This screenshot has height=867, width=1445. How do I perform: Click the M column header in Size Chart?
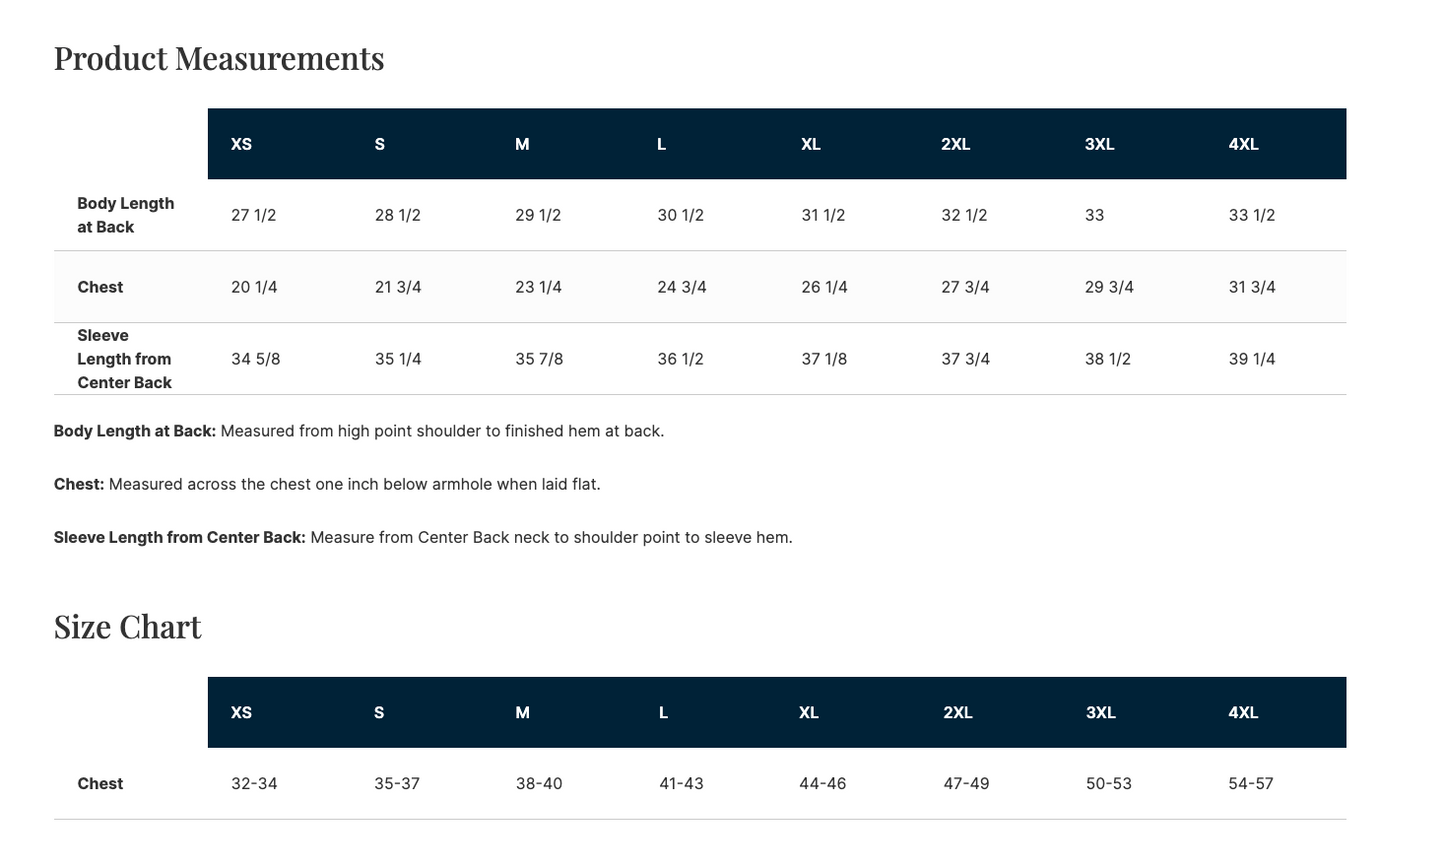[522, 713]
